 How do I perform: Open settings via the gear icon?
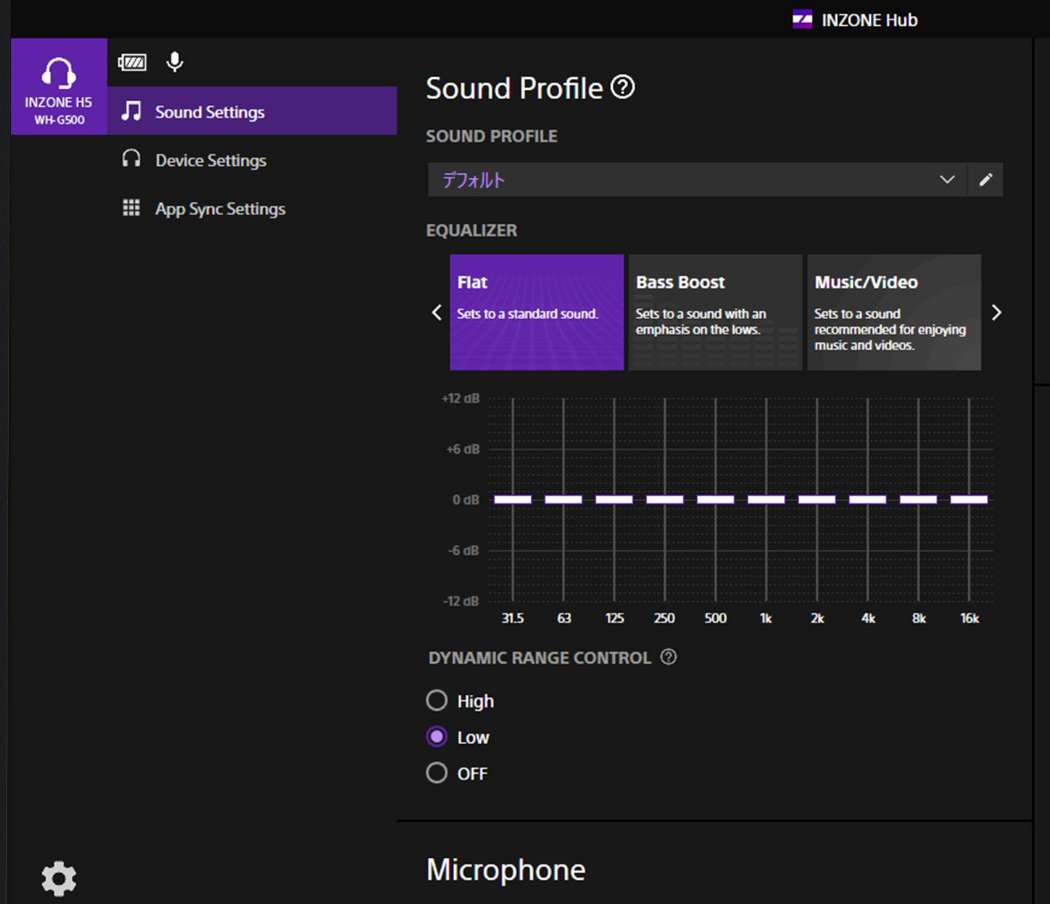[x=59, y=879]
